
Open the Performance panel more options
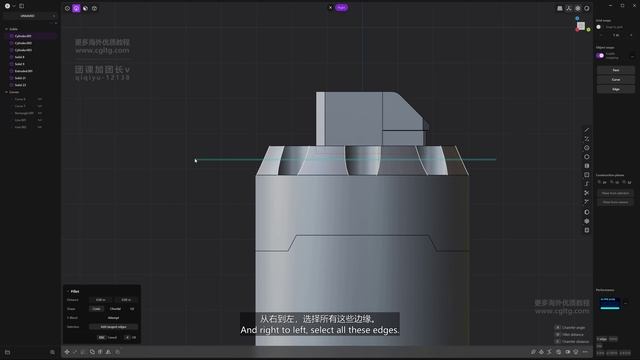[626, 303]
